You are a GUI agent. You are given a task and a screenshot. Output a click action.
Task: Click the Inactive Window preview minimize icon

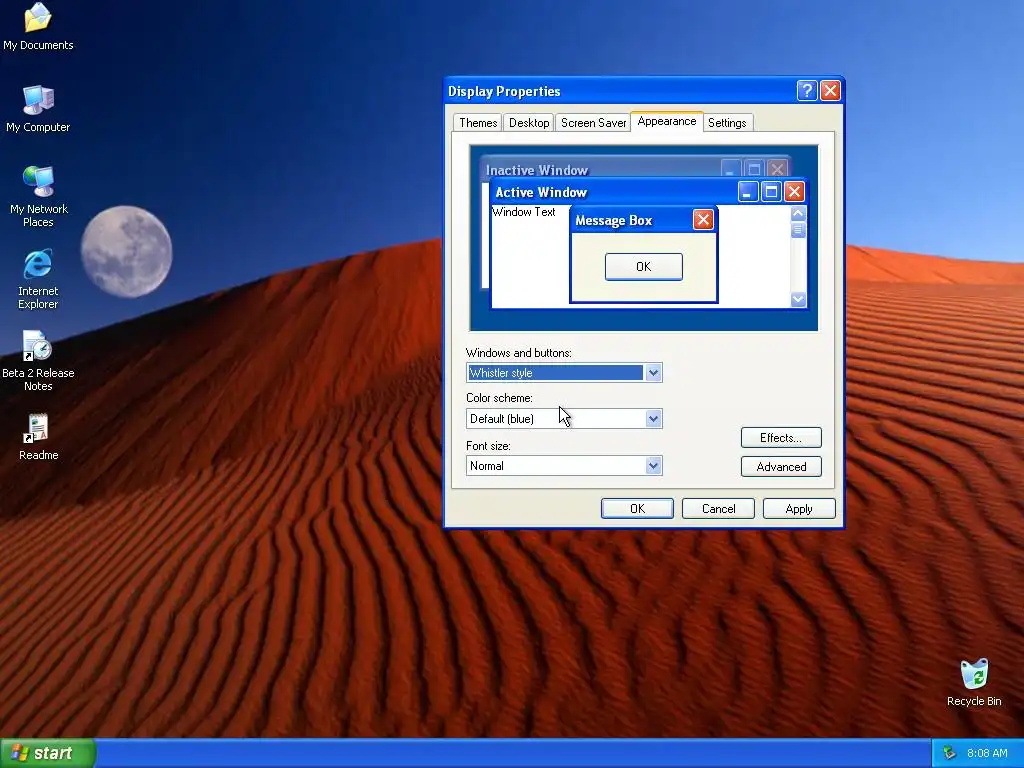click(x=731, y=169)
